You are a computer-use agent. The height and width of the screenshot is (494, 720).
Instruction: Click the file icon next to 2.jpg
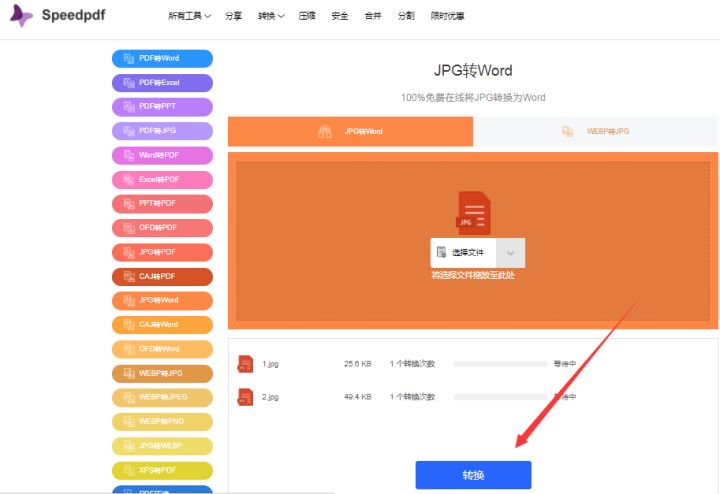click(245, 397)
